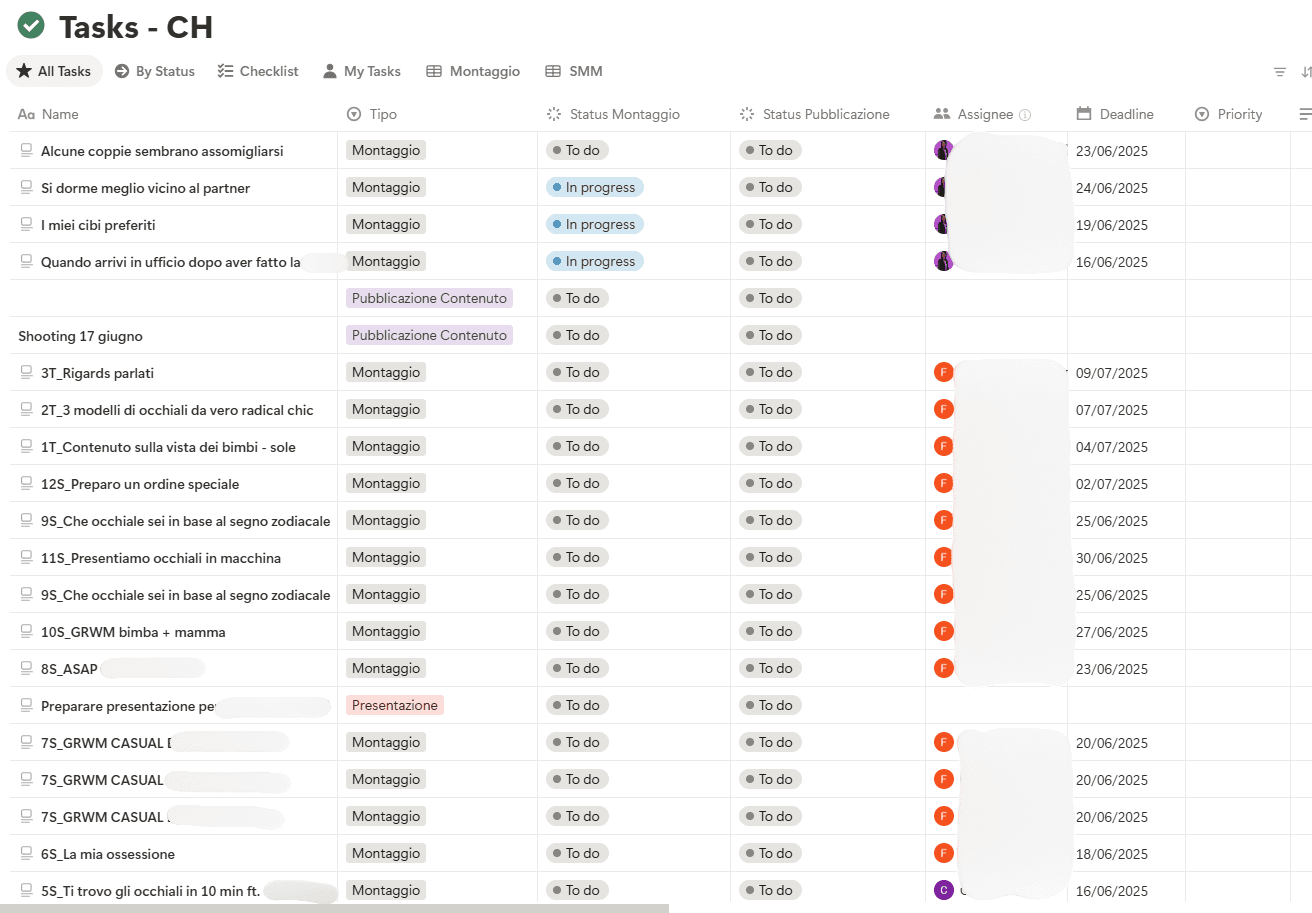Click the info icon next to Assignee
The height and width of the screenshot is (913, 1312).
1023,114
